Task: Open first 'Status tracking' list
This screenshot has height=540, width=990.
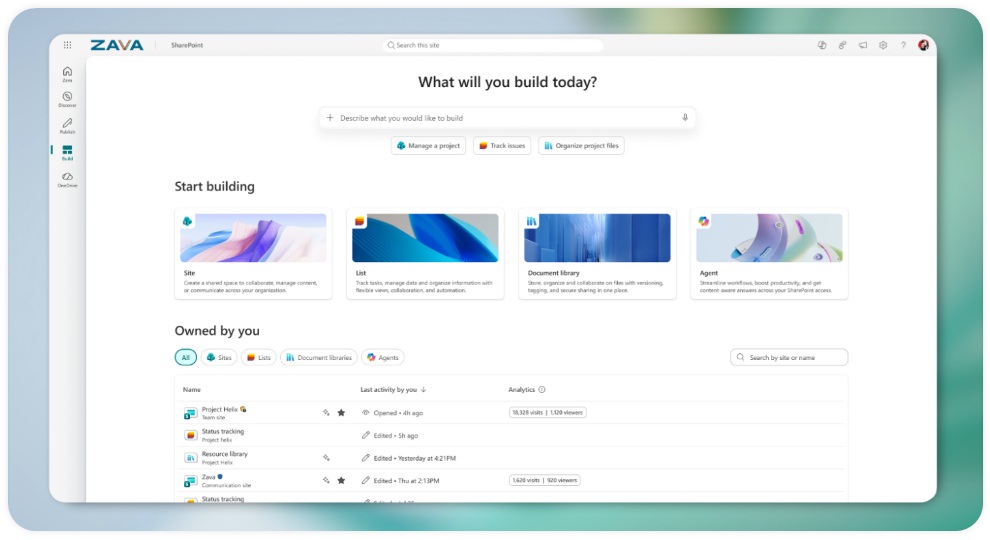Action: point(222,431)
